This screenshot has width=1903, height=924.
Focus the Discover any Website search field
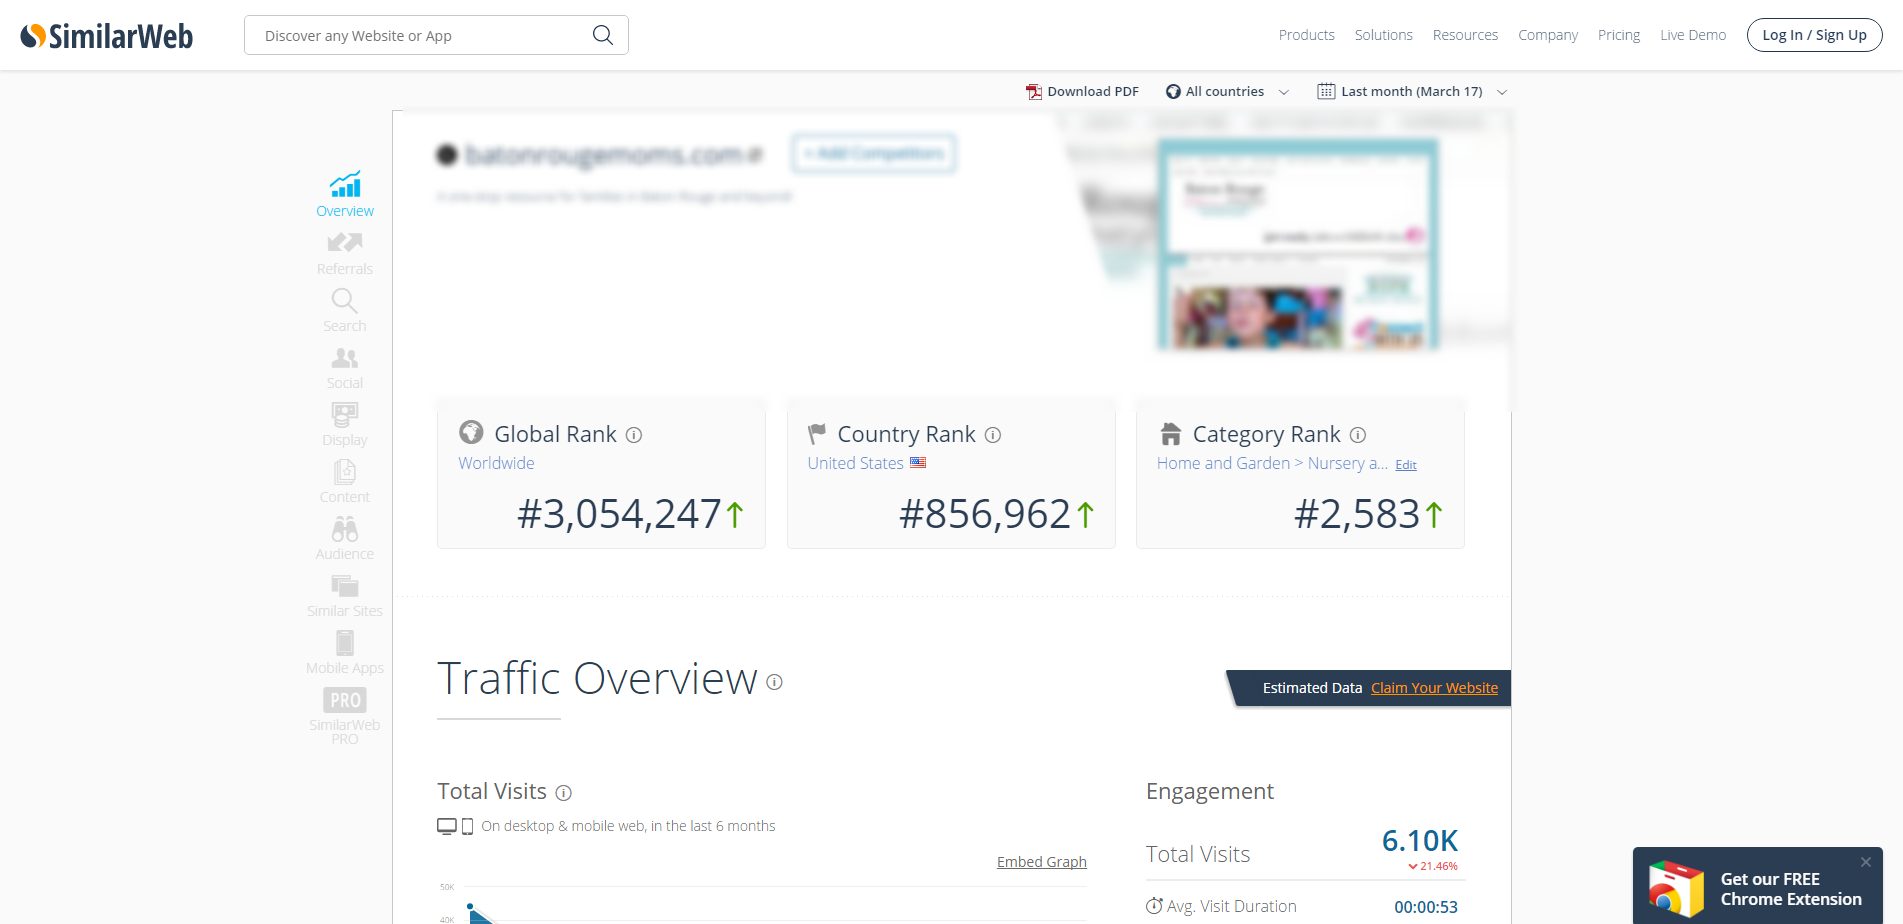[436, 35]
